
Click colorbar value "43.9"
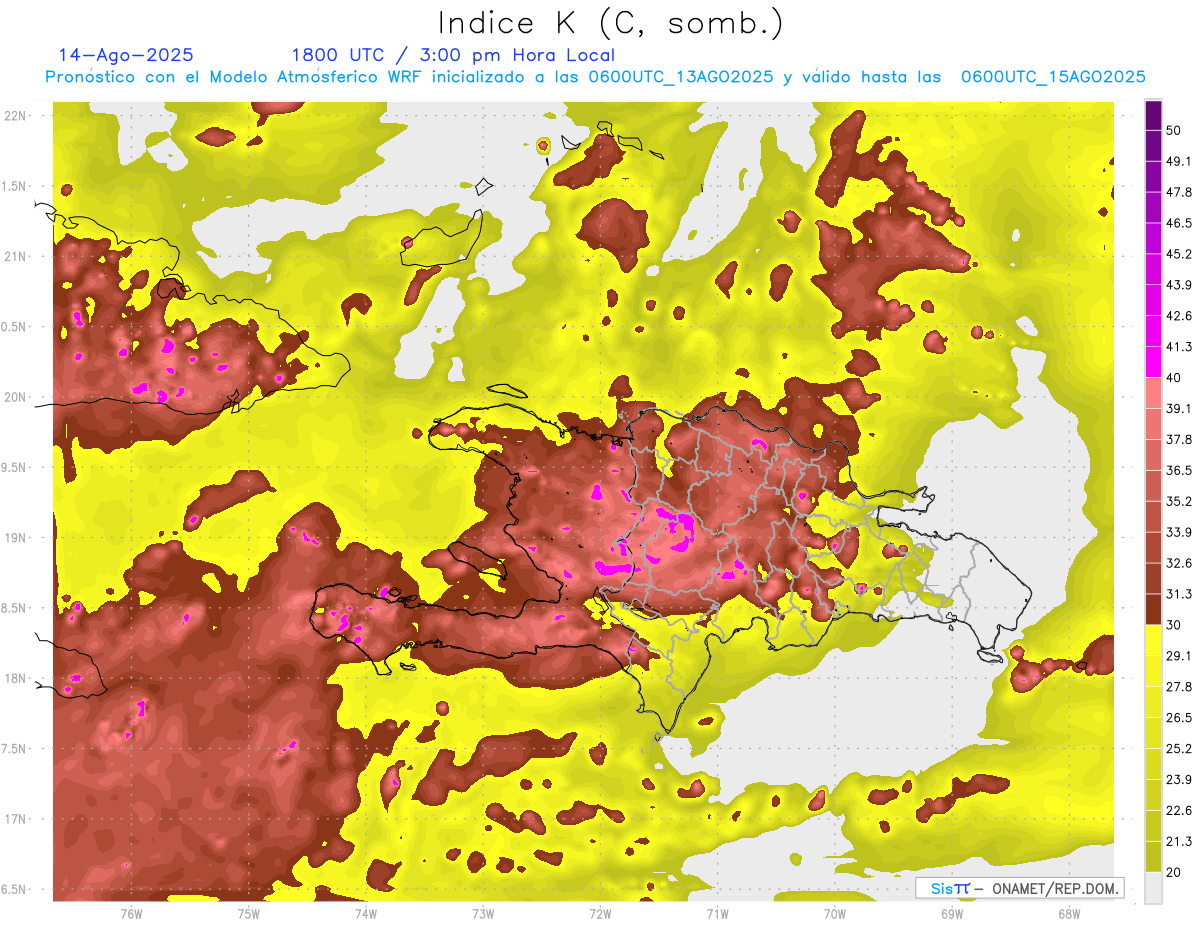(x=1178, y=285)
